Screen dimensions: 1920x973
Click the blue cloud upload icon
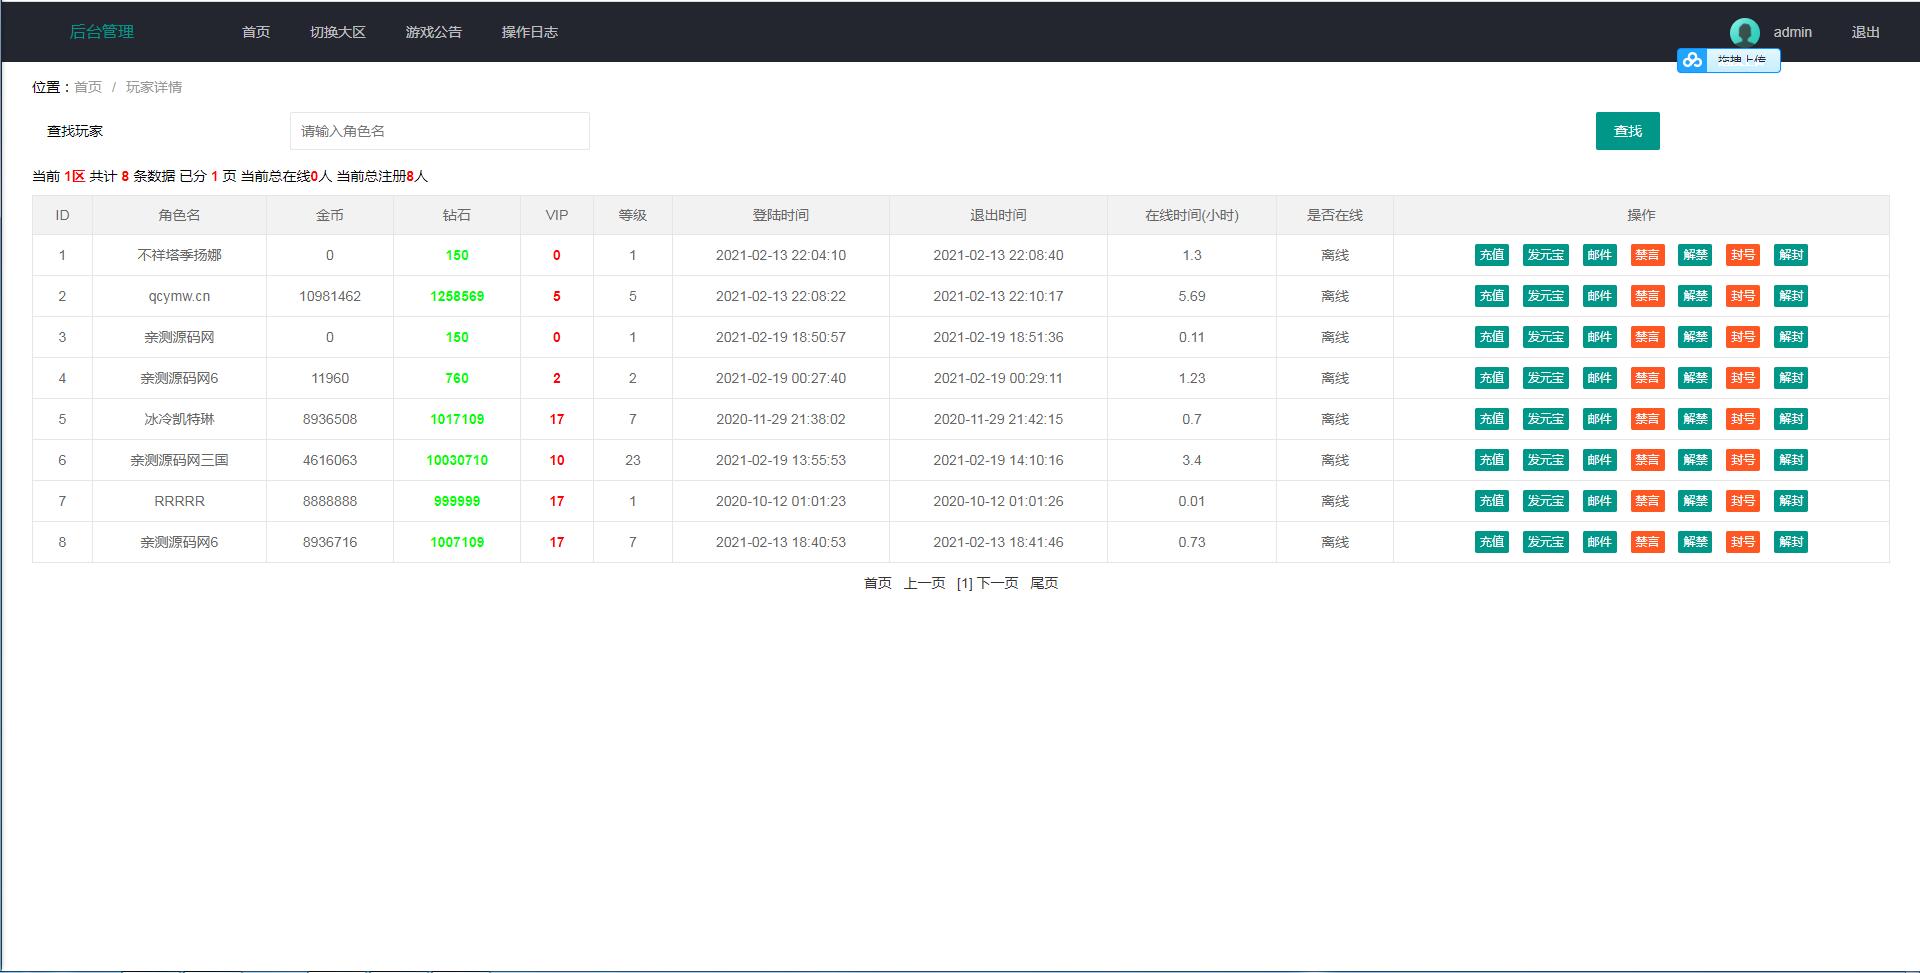pos(1692,60)
